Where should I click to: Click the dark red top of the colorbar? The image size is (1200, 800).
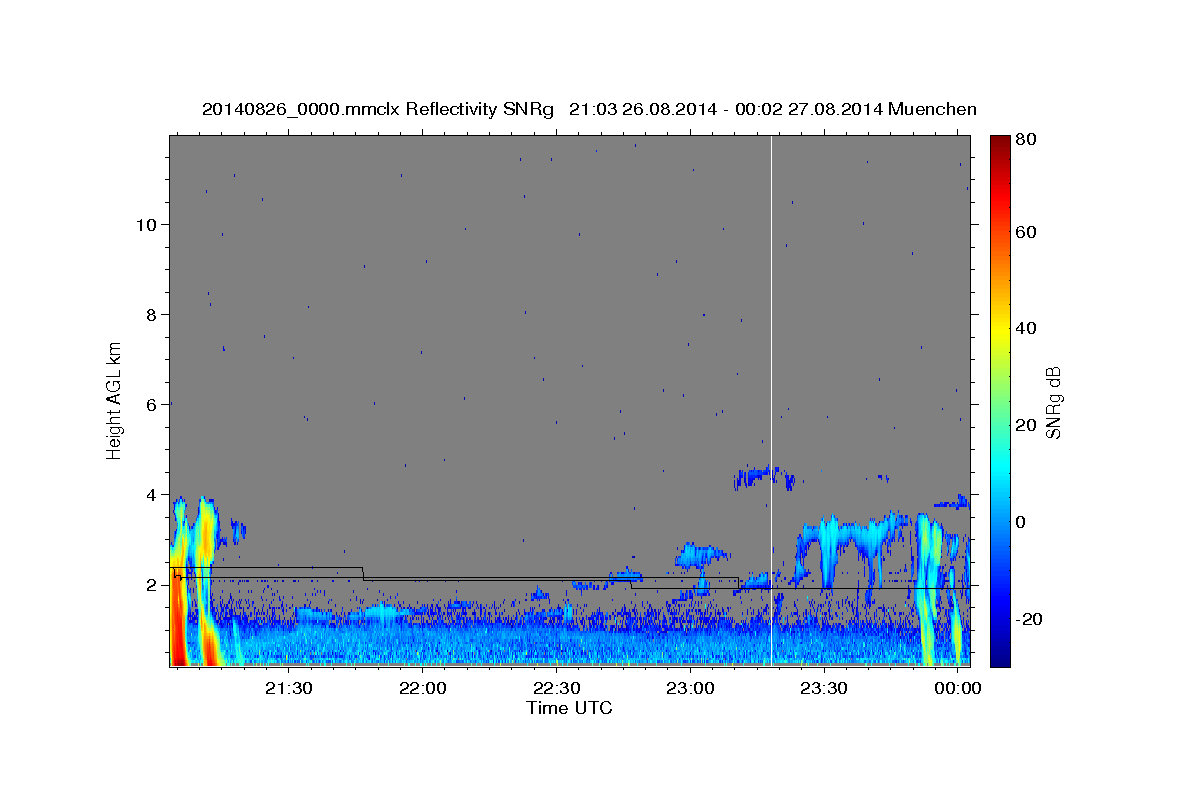pos(1000,145)
